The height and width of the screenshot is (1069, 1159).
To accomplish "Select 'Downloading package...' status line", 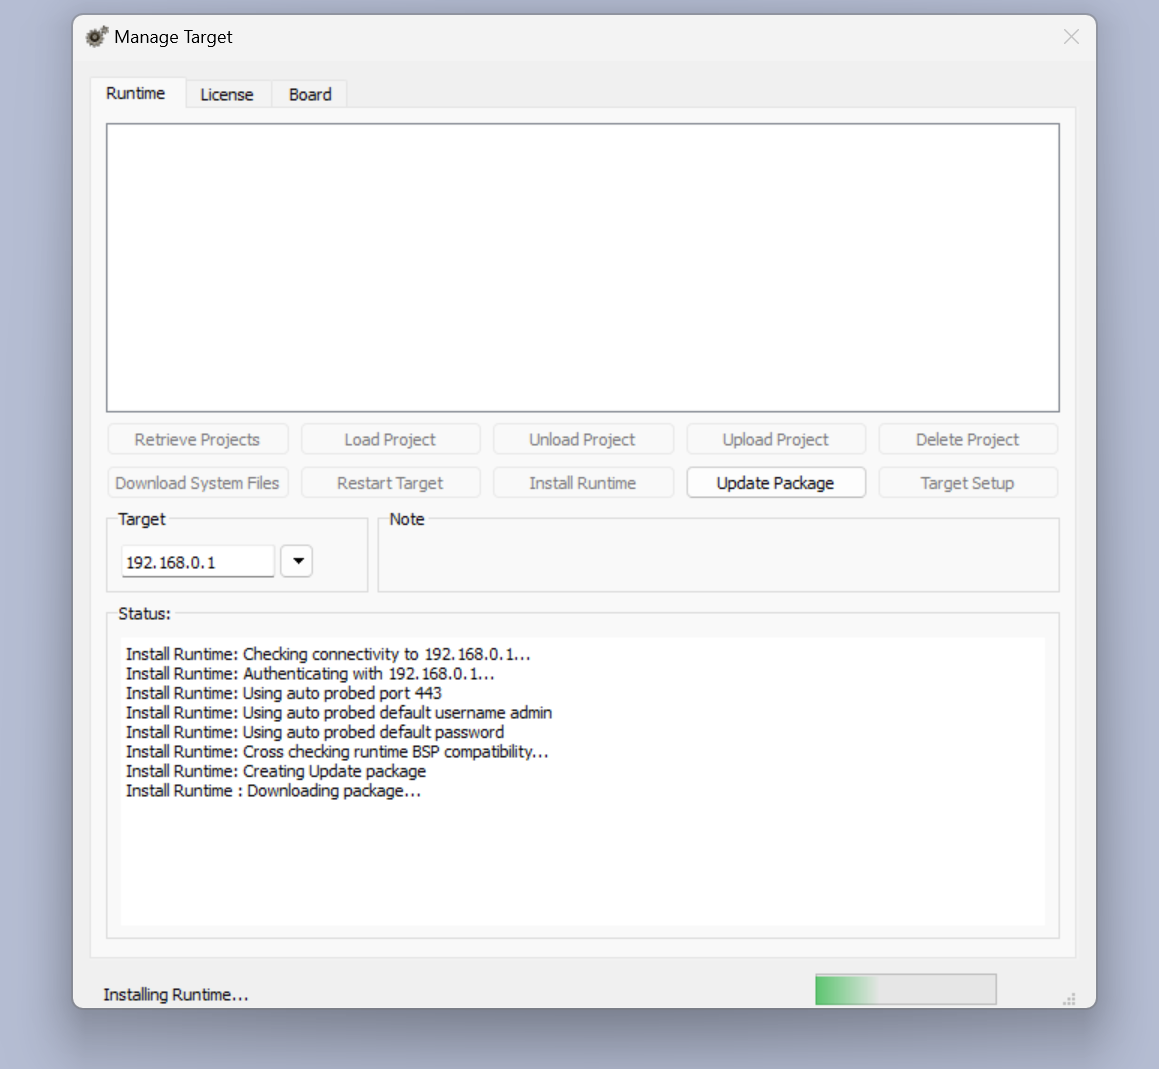I will pyautogui.click(x=273, y=790).
